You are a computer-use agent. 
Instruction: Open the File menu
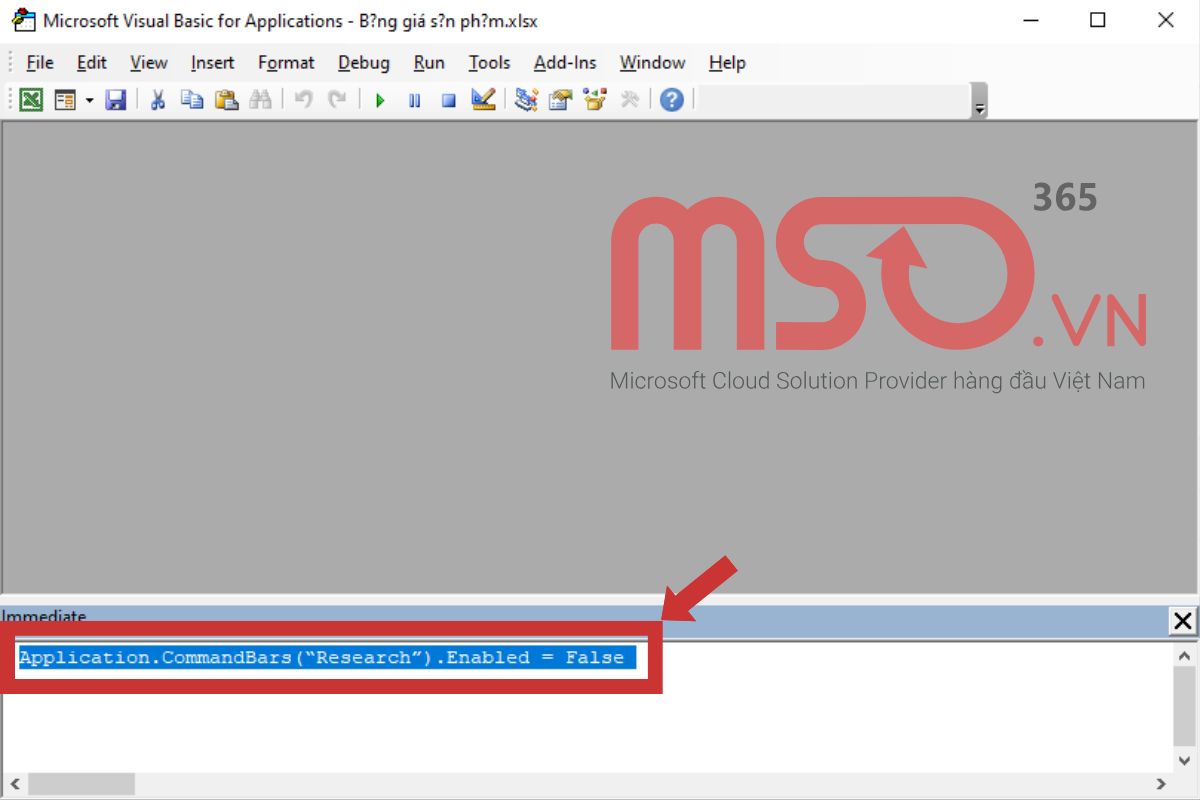tap(40, 62)
